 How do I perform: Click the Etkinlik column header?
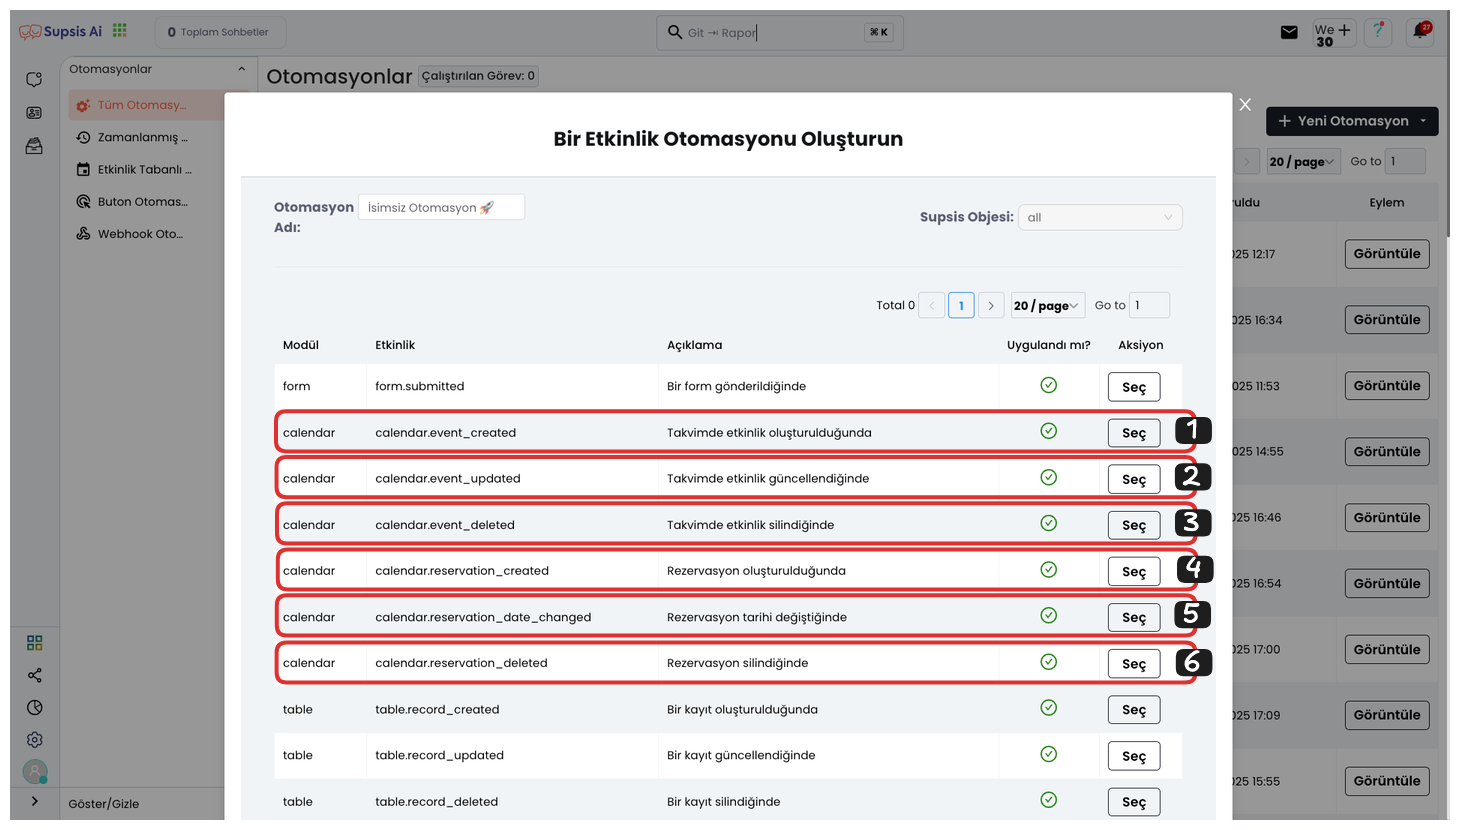coord(395,345)
